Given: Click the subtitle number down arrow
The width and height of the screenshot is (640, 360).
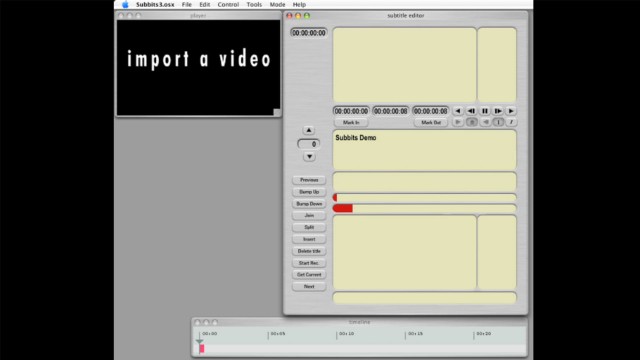Looking at the screenshot, I should pyautogui.click(x=309, y=157).
